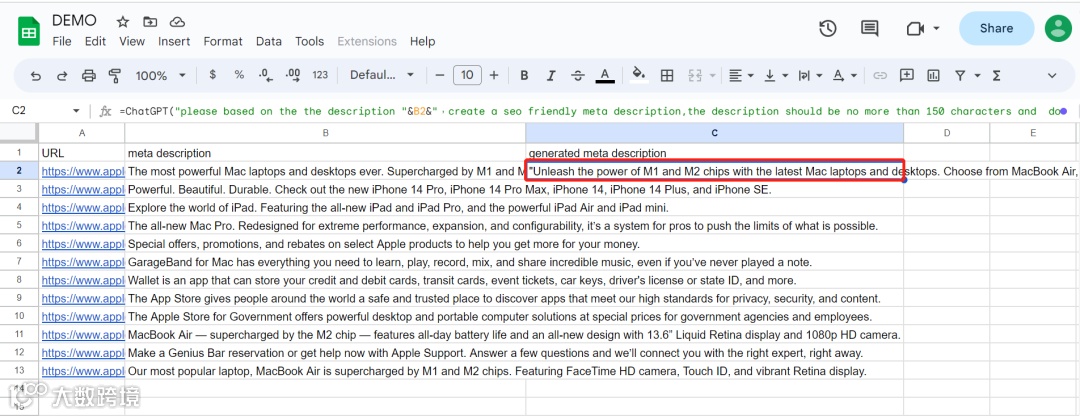Click the Share button
This screenshot has width=1080, height=416.
coord(996,28)
